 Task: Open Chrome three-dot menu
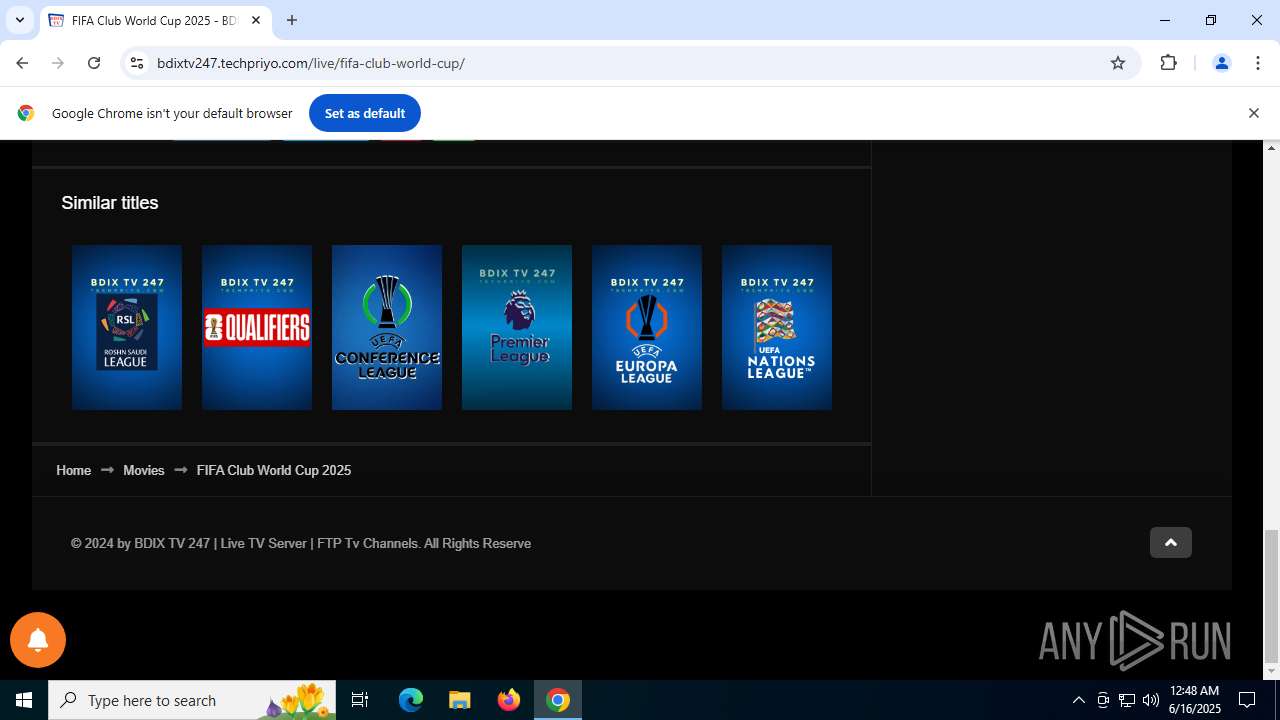(1258, 63)
